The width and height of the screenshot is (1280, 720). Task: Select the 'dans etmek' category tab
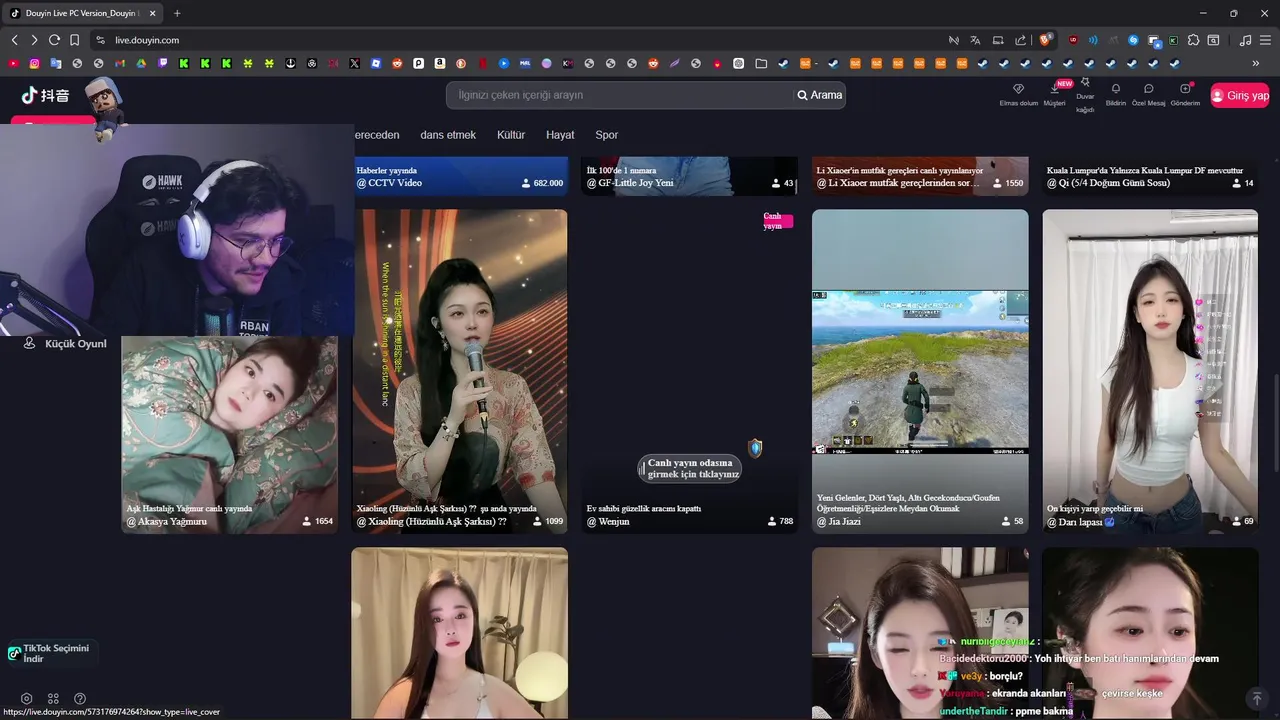click(x=448, y=135)
